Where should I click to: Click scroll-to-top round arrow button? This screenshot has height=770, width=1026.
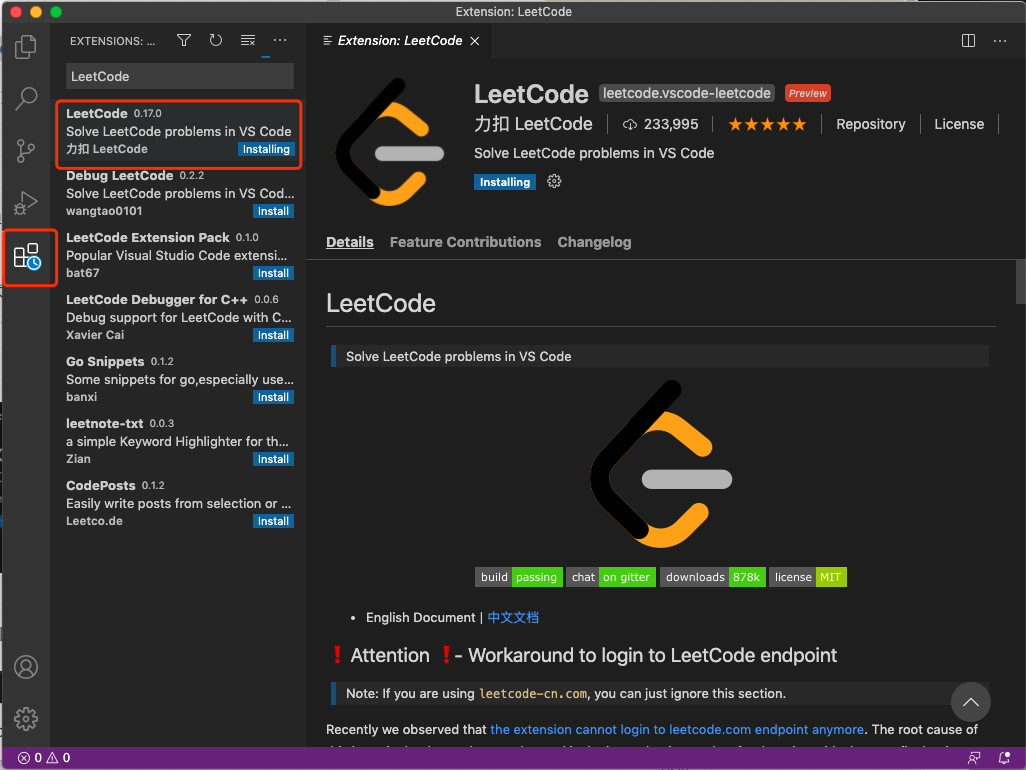[970, 702]
